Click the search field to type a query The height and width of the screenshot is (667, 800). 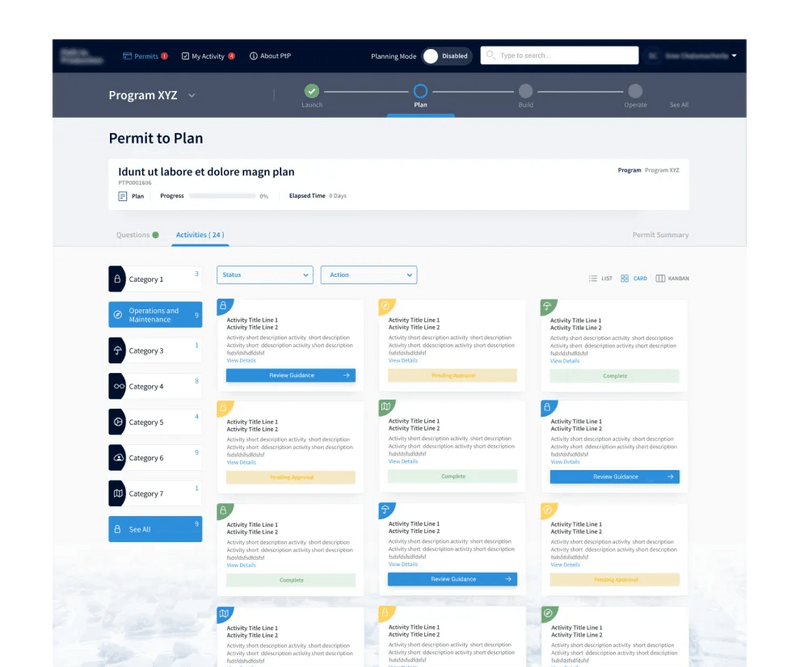pyautogui.click(x=560, y=56)
